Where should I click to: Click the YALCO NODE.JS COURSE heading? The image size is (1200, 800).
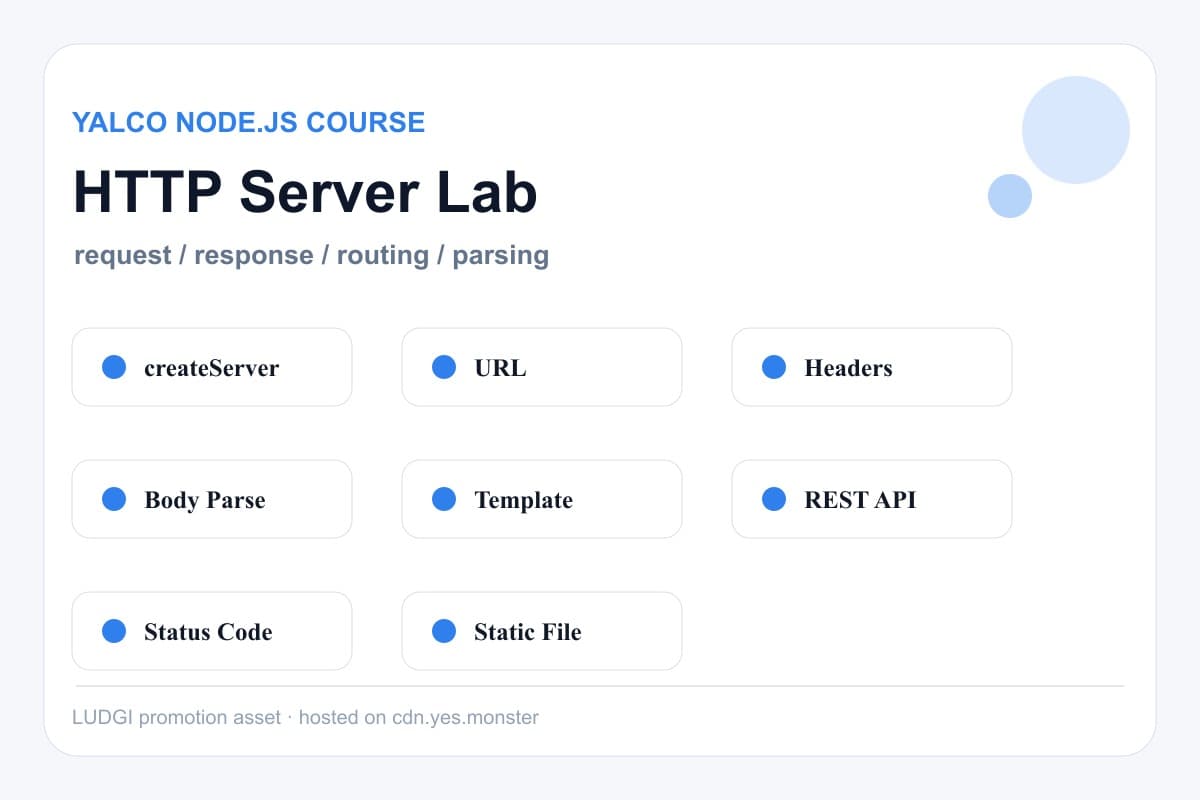[249, 123]
